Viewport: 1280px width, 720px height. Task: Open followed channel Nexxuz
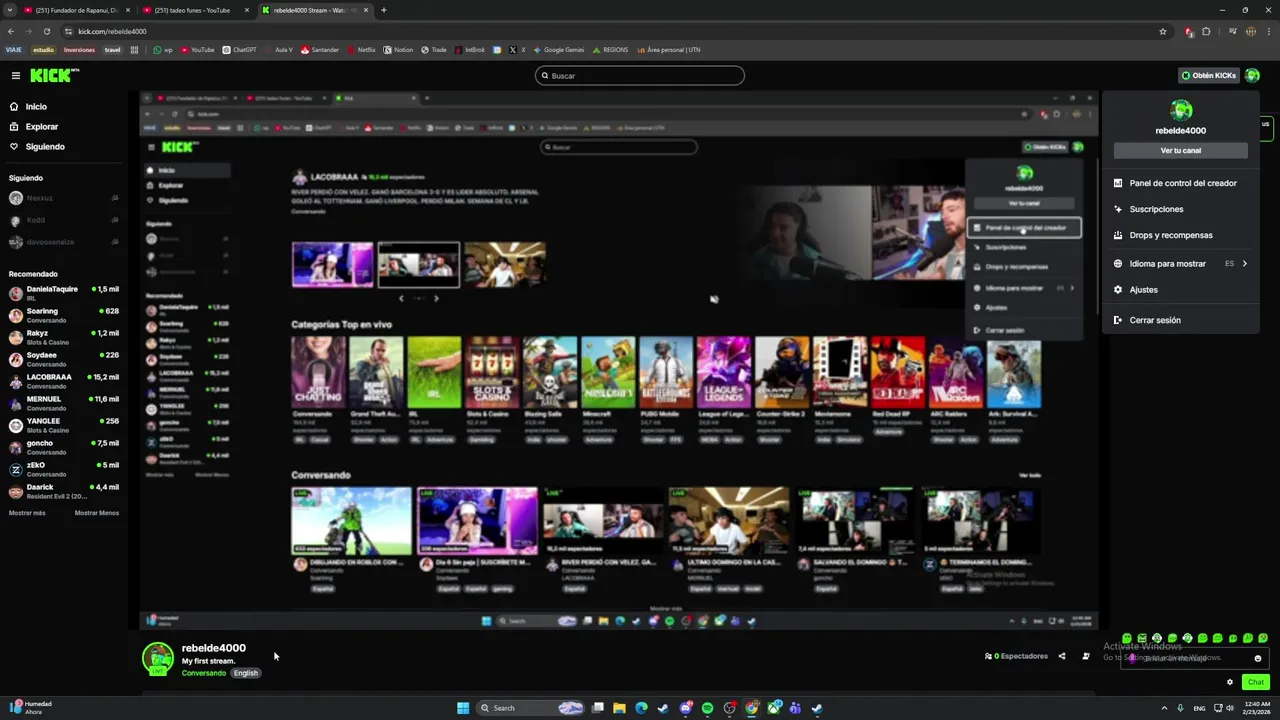(x=64, y=198)
